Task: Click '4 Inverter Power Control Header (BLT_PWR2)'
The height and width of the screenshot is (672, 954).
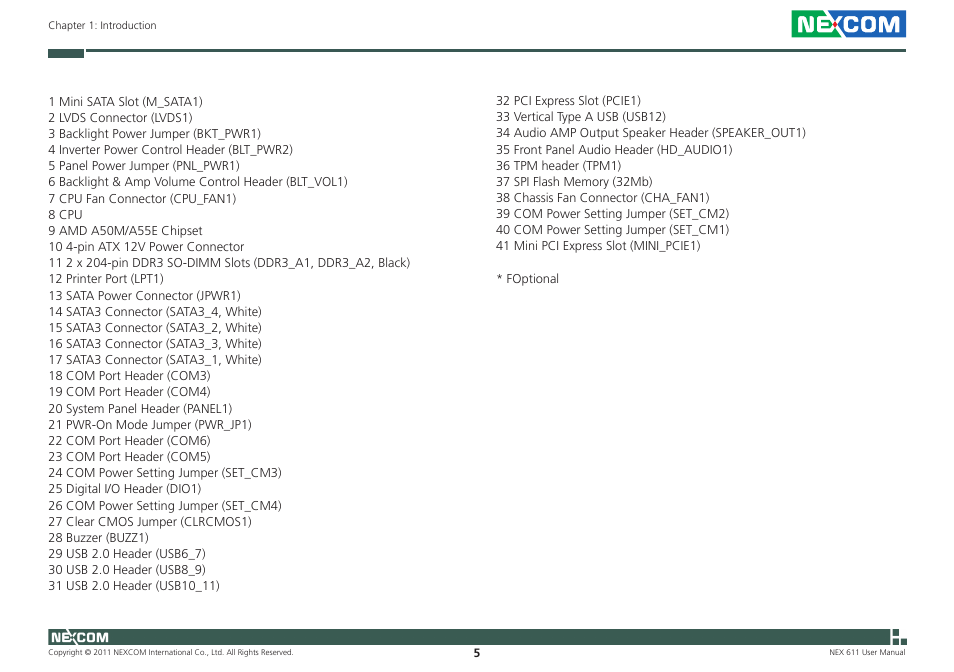Action: point(170,150)
